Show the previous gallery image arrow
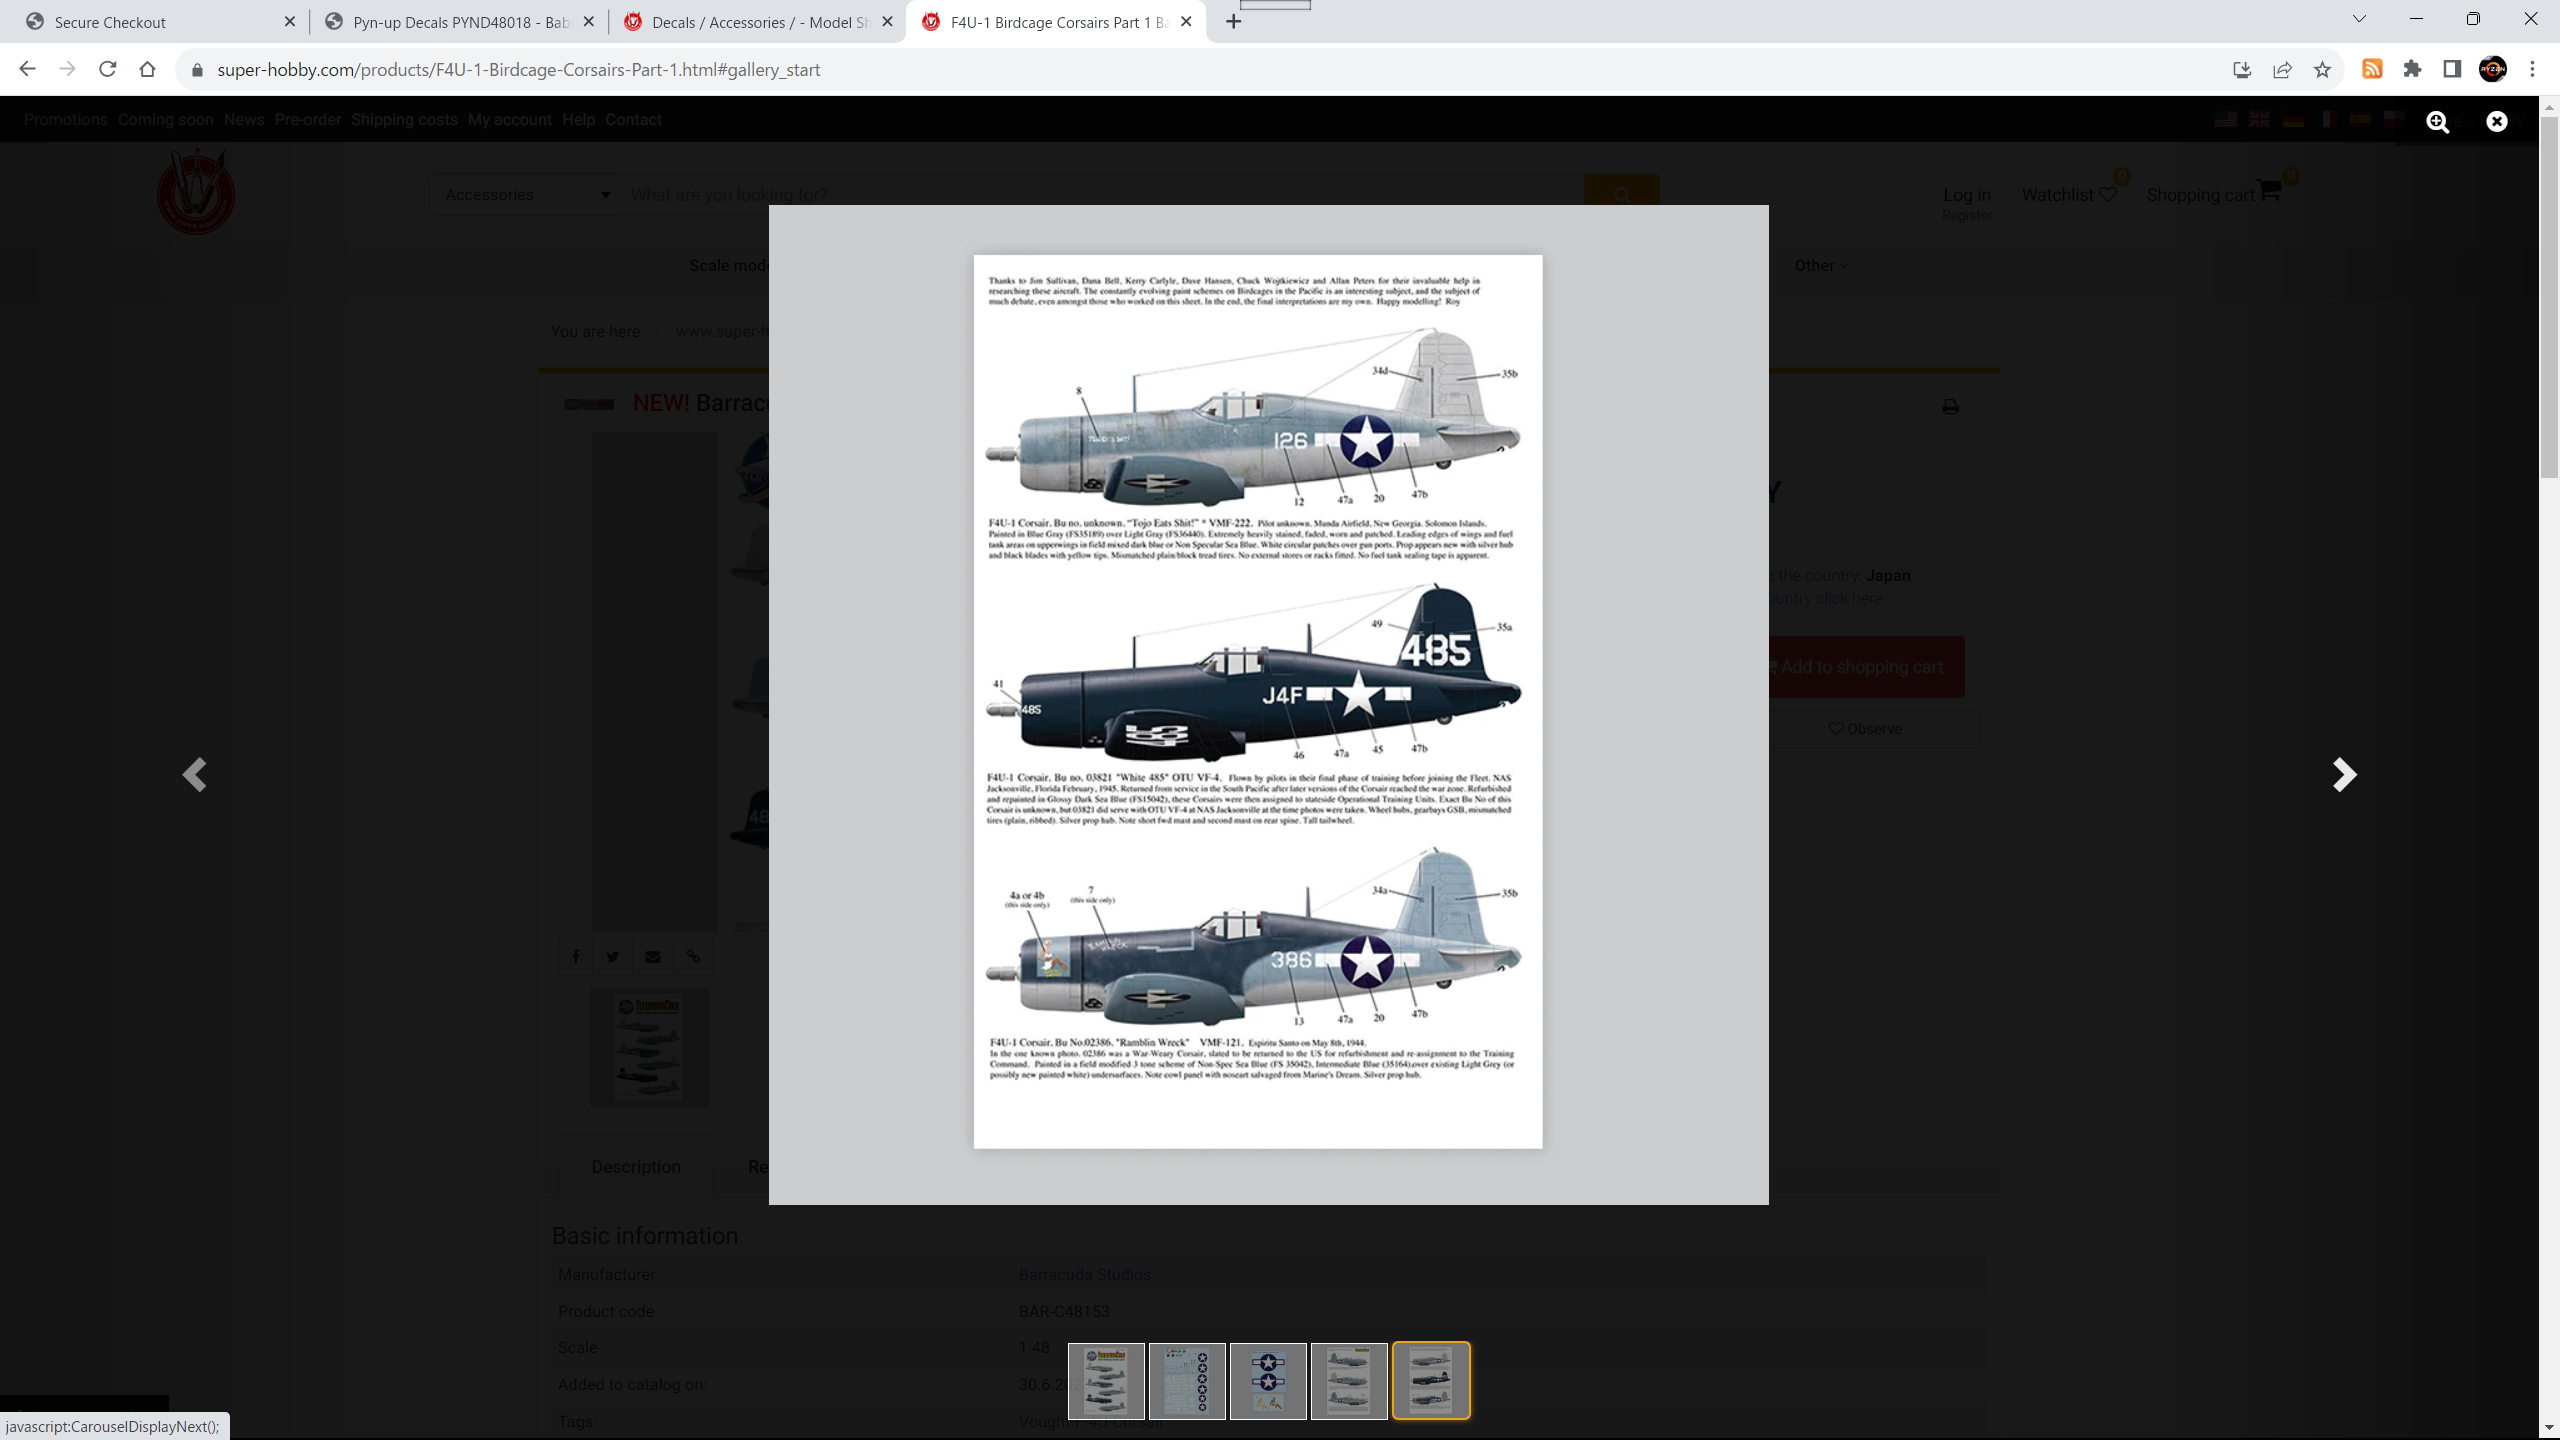2560x1440 pixels. 195,774
